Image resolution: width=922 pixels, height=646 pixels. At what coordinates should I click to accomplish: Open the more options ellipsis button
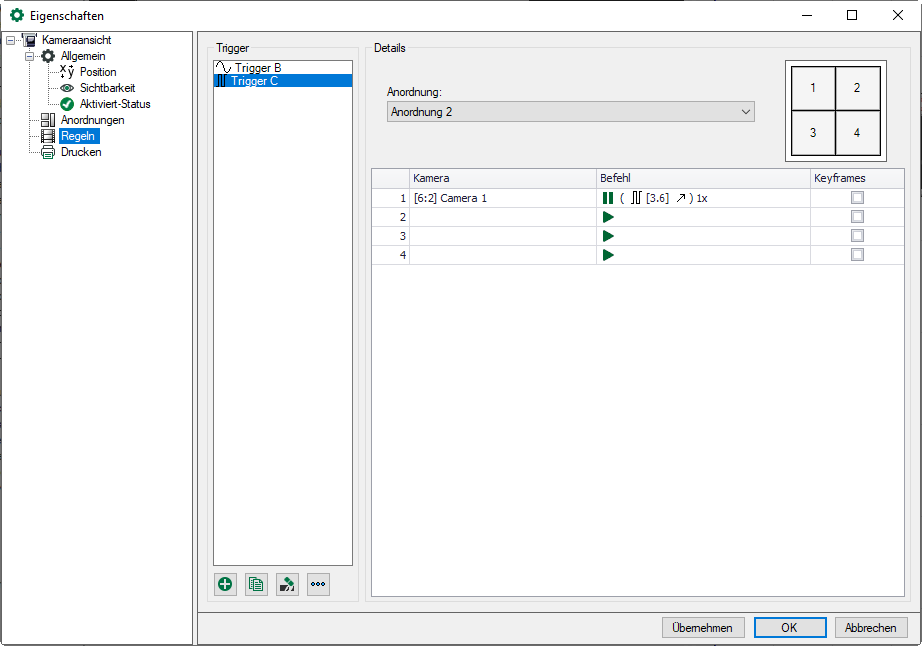(318, 584)
